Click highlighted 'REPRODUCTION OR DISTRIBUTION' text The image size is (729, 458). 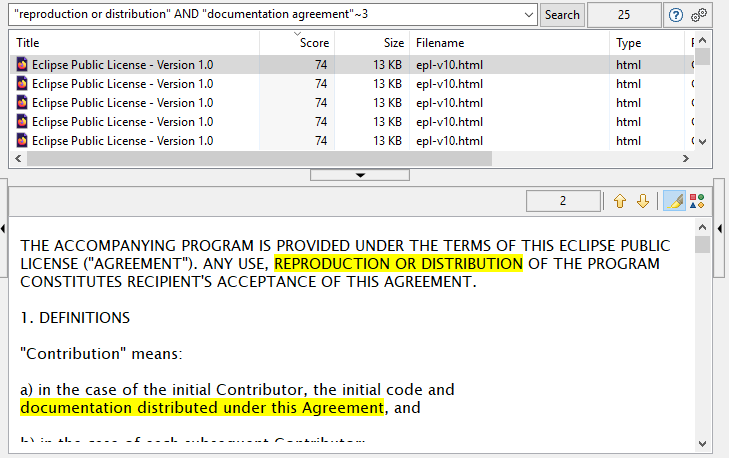[x=398, y=264]
